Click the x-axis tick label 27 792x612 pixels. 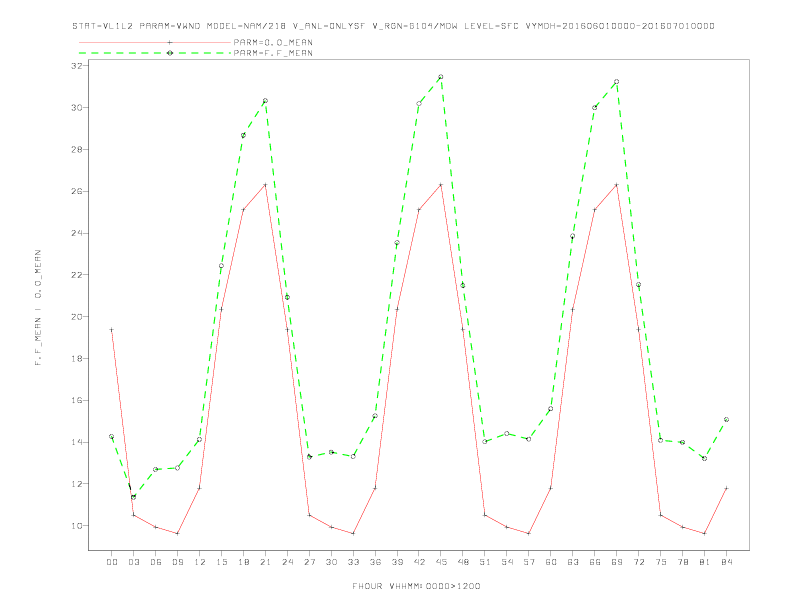[x=309, y=562]
